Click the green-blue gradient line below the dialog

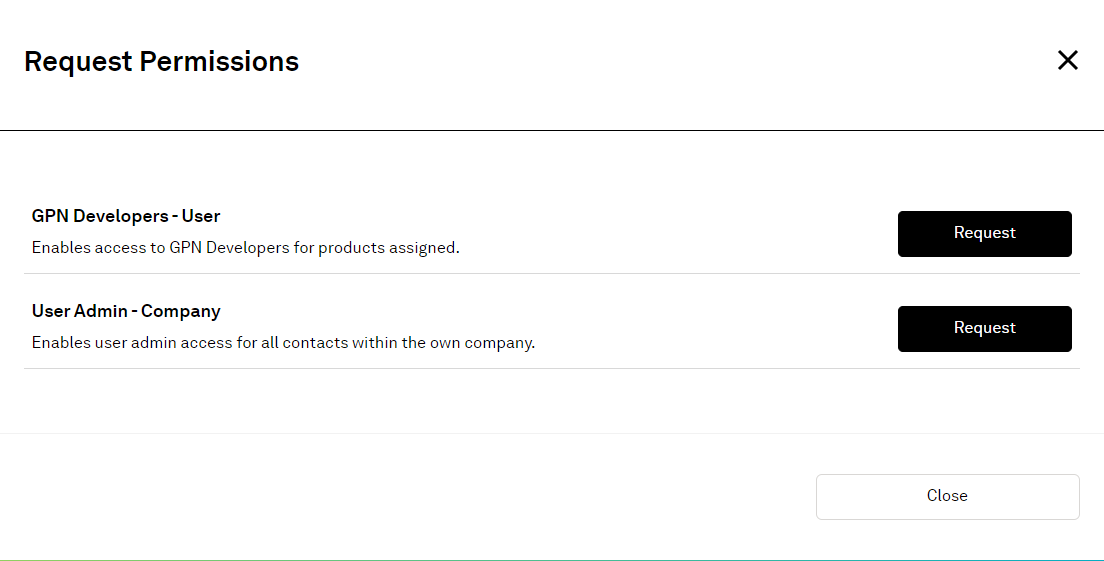[x=552, y=560]
